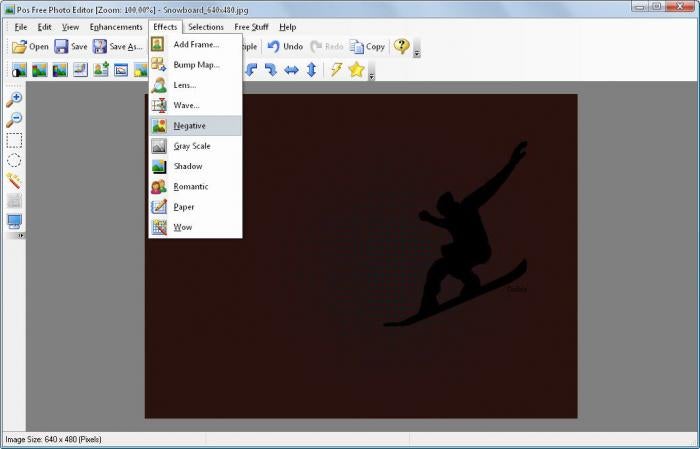Open help with the yellow question mark icon

click(x=401, y=46)
